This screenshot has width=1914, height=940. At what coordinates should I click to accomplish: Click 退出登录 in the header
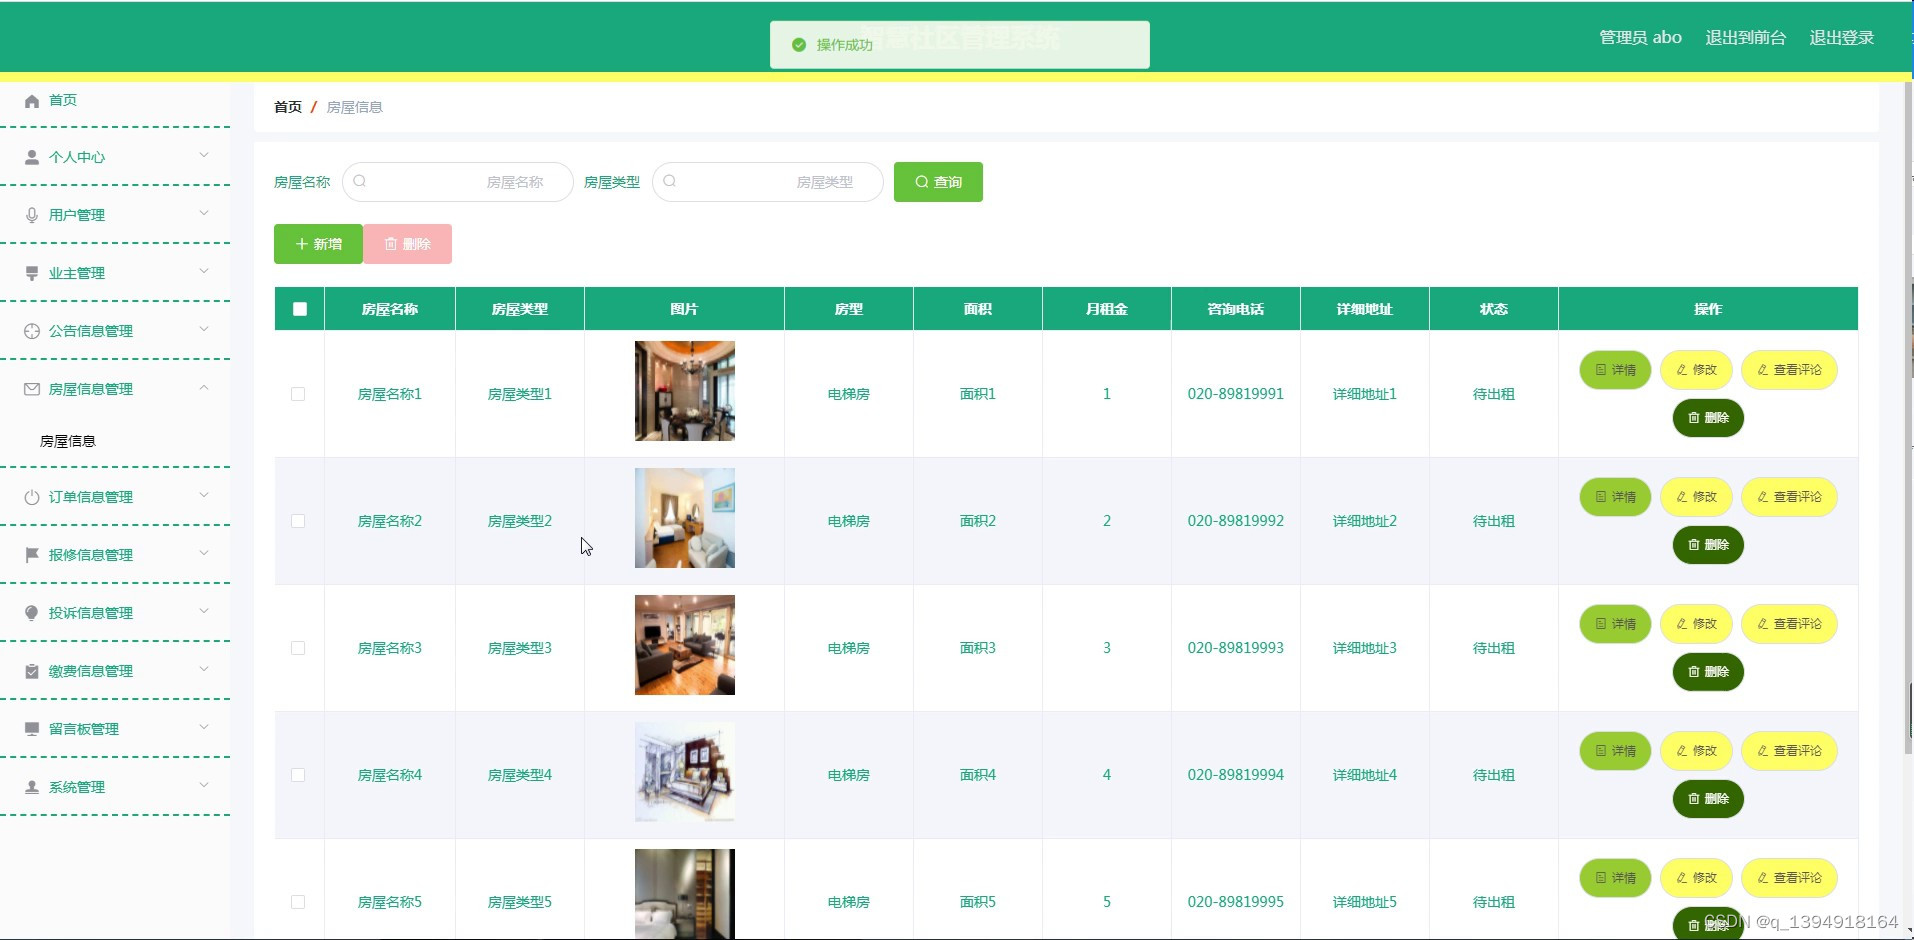click(x=1842, y=38)
